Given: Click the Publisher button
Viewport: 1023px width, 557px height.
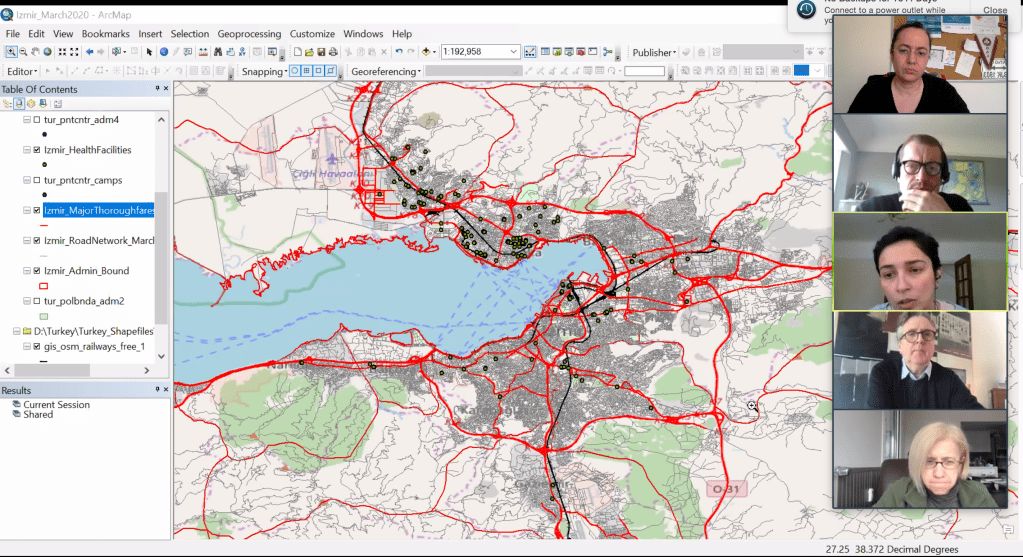Looking at the screenshot, I should 653,52.
